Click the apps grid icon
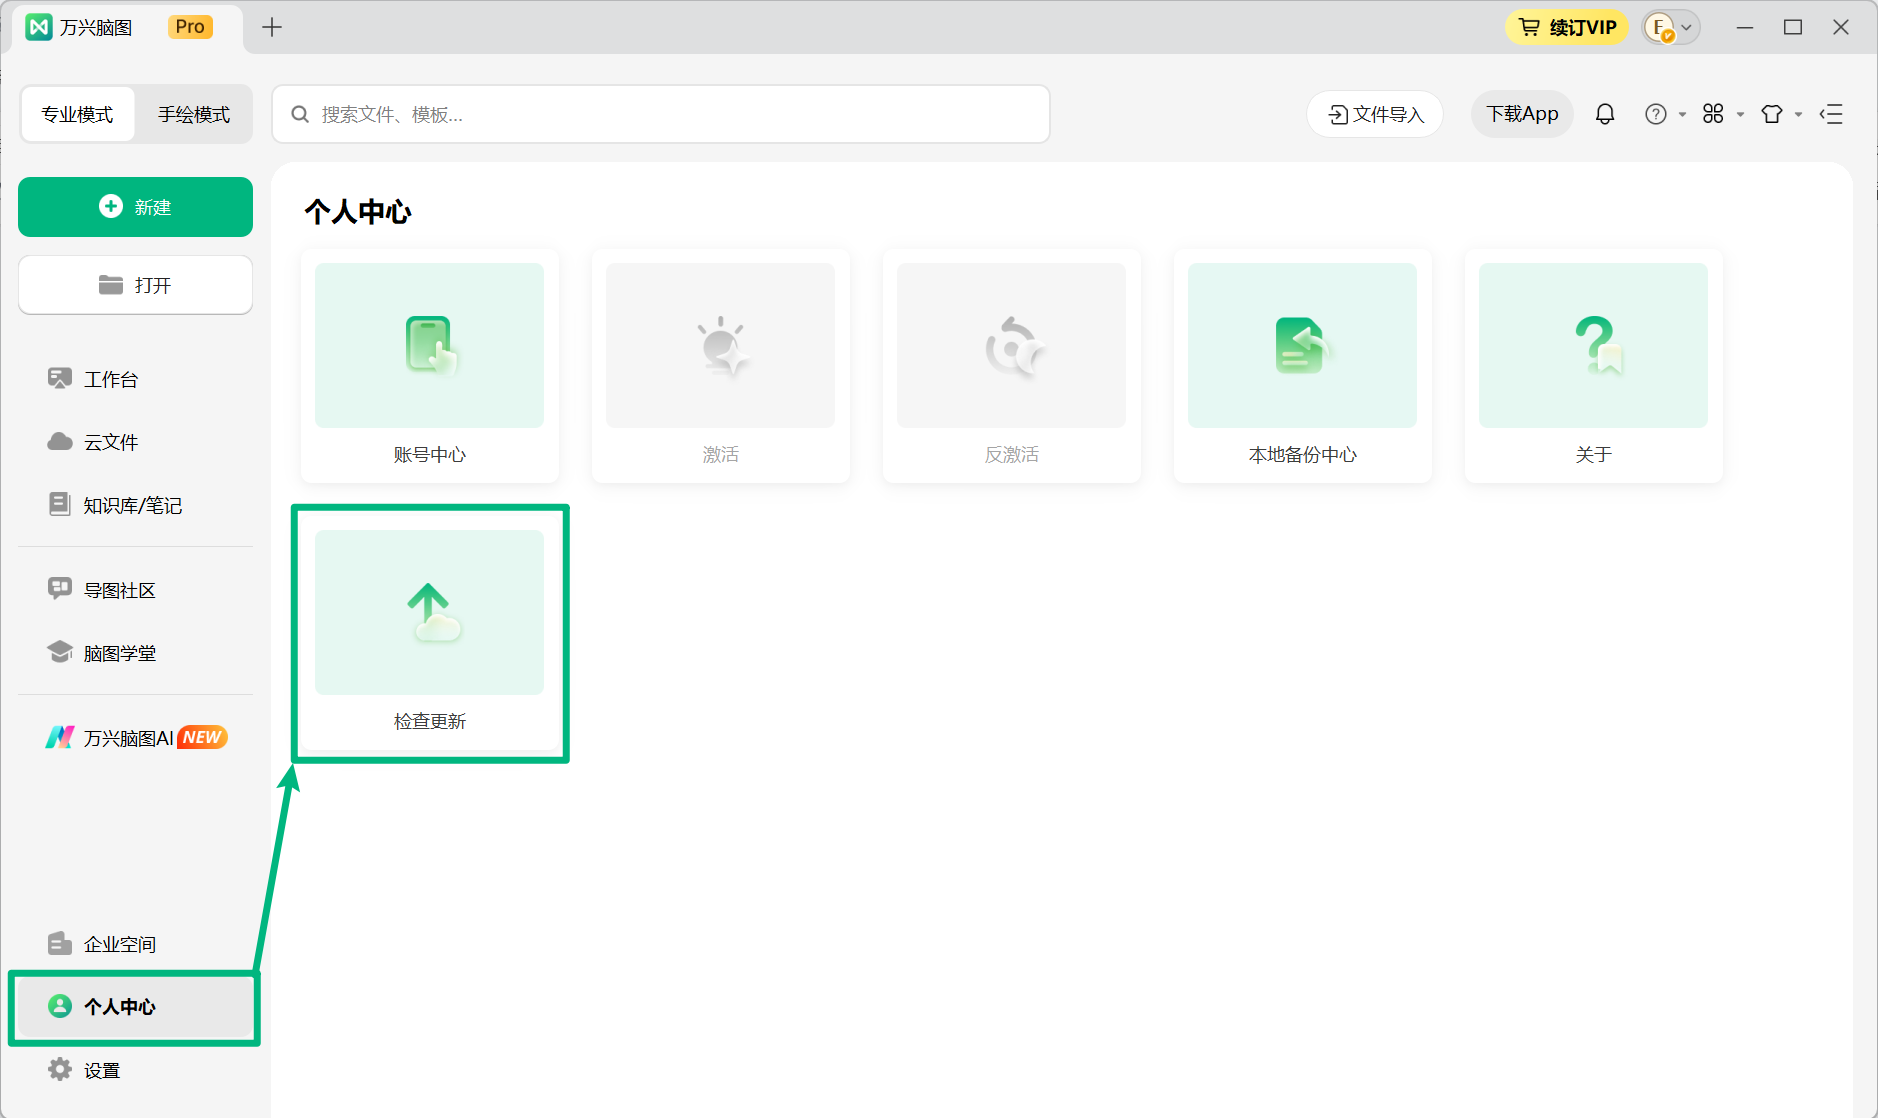Viewport: 1878px width, 1118px height. [1713, 114]
